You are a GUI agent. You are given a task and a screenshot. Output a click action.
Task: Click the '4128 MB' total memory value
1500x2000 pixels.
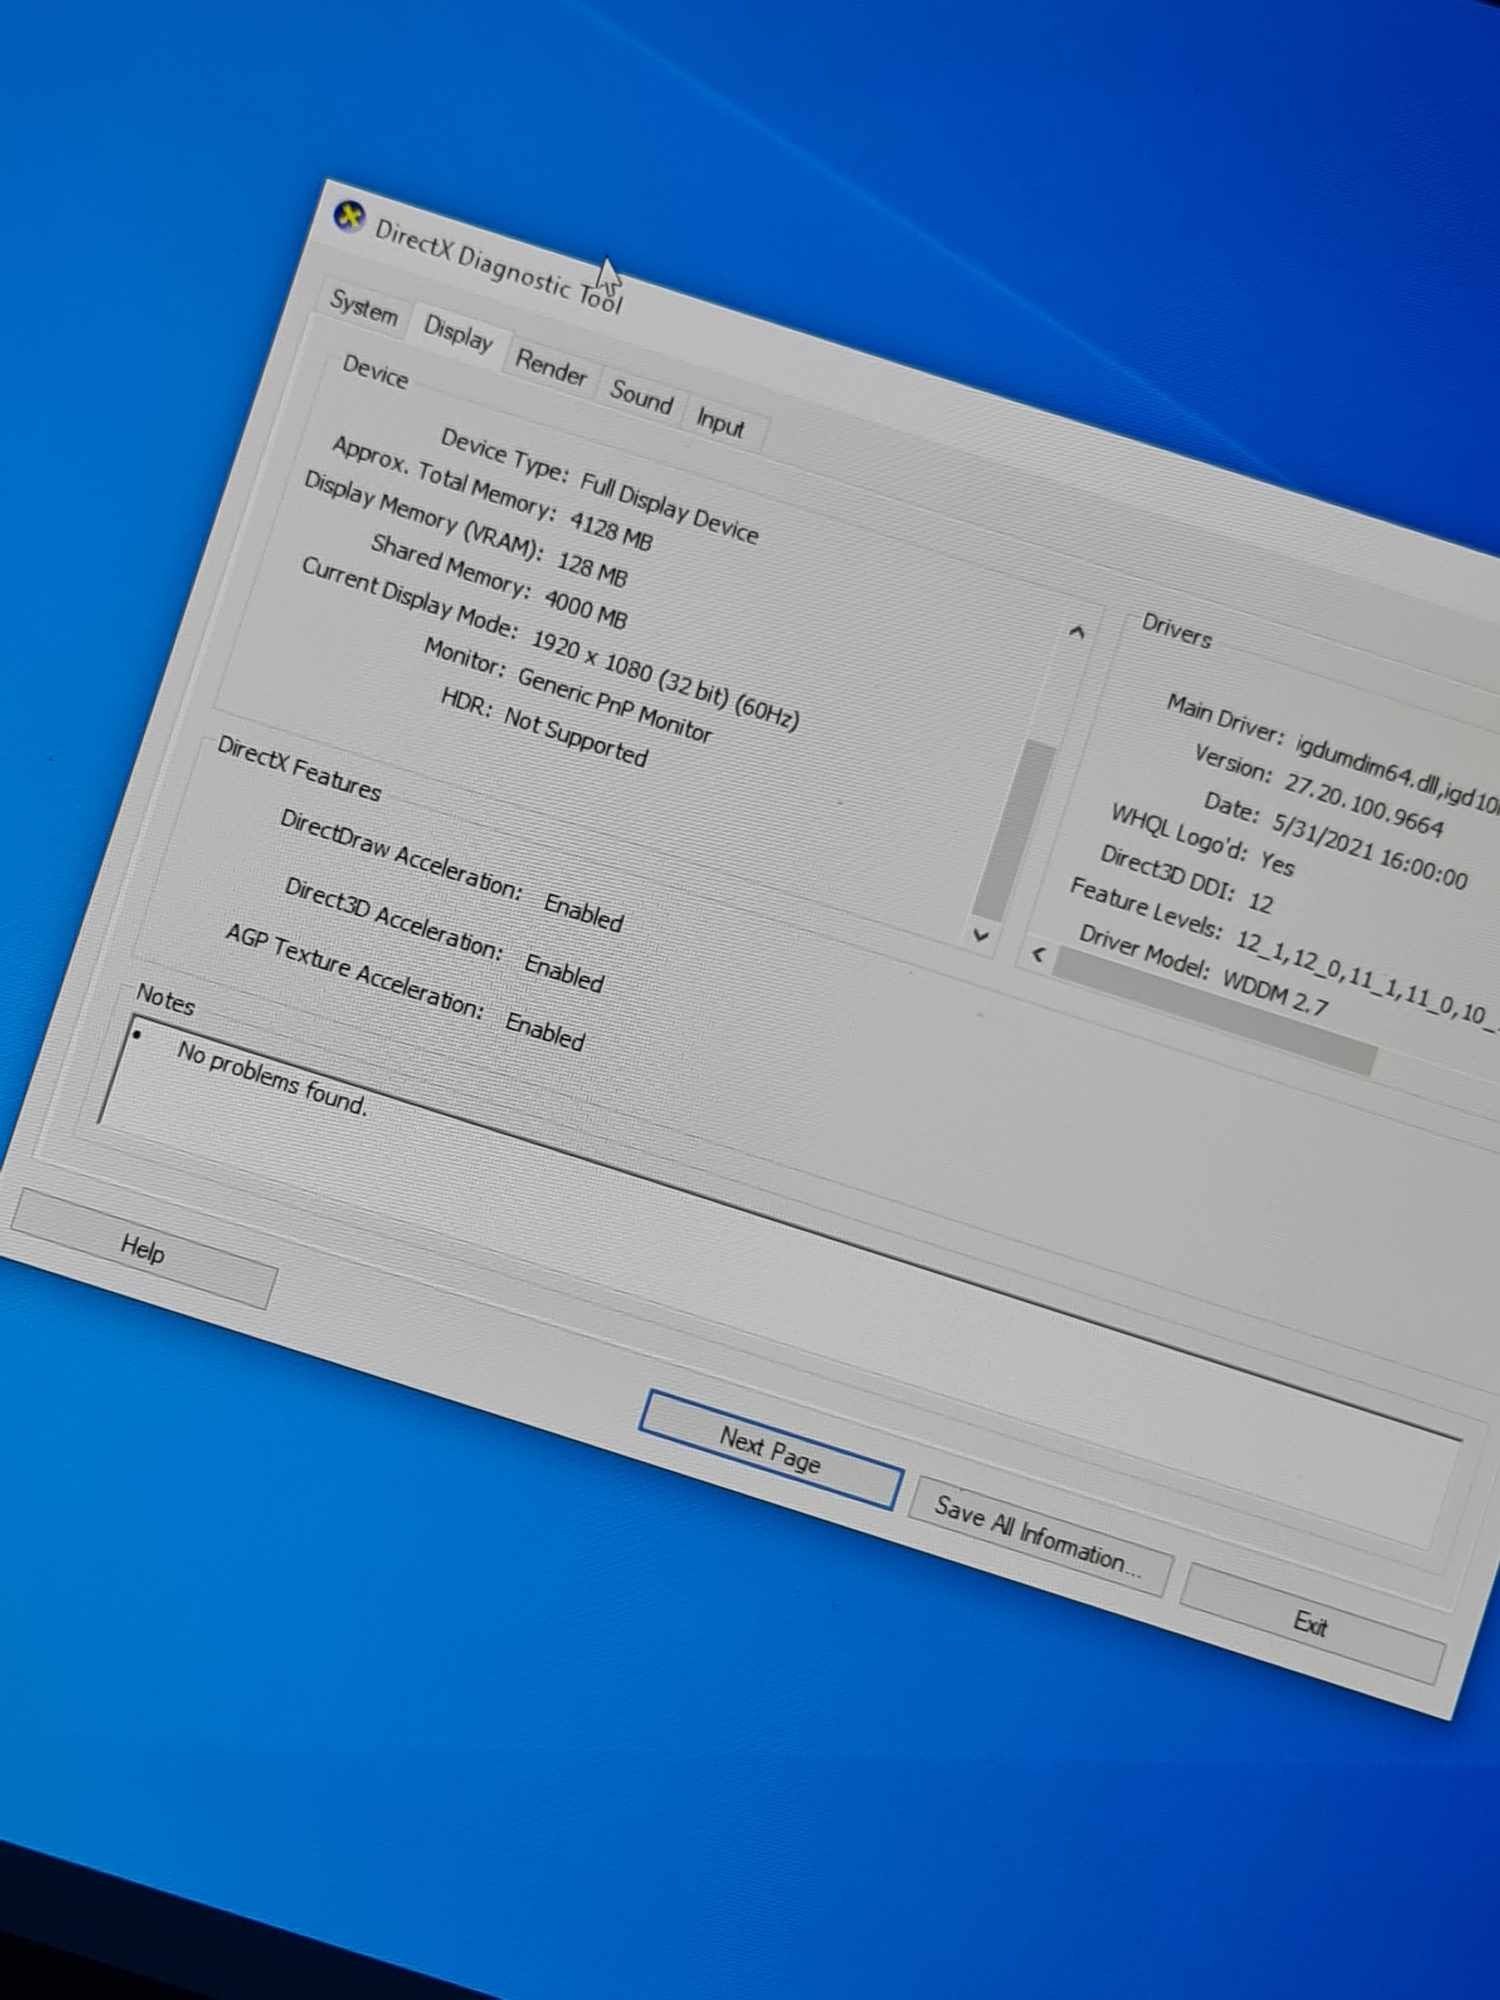(611, 530)
